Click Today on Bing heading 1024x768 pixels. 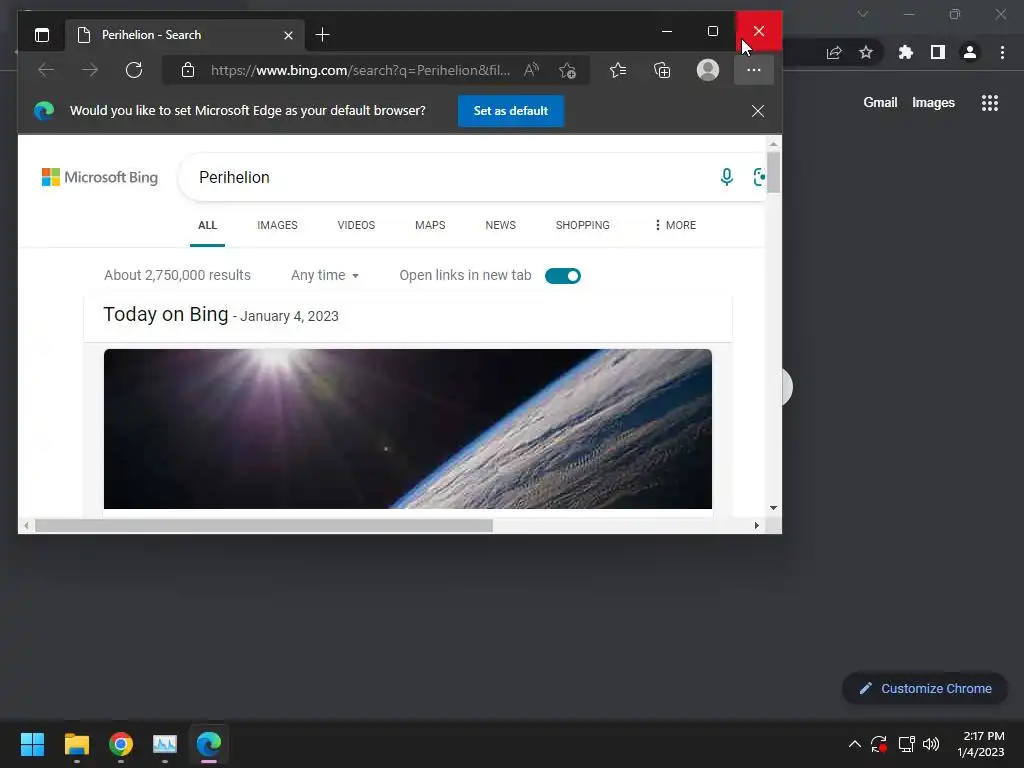166,315
